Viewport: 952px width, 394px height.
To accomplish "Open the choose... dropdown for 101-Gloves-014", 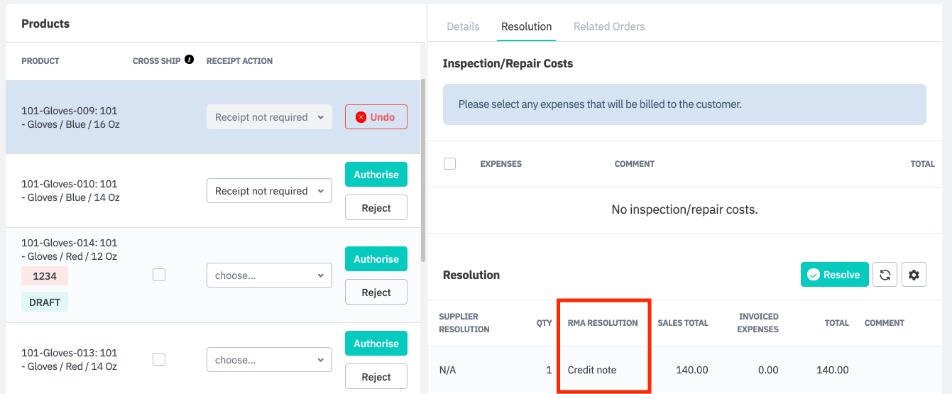I will (269, 275).
